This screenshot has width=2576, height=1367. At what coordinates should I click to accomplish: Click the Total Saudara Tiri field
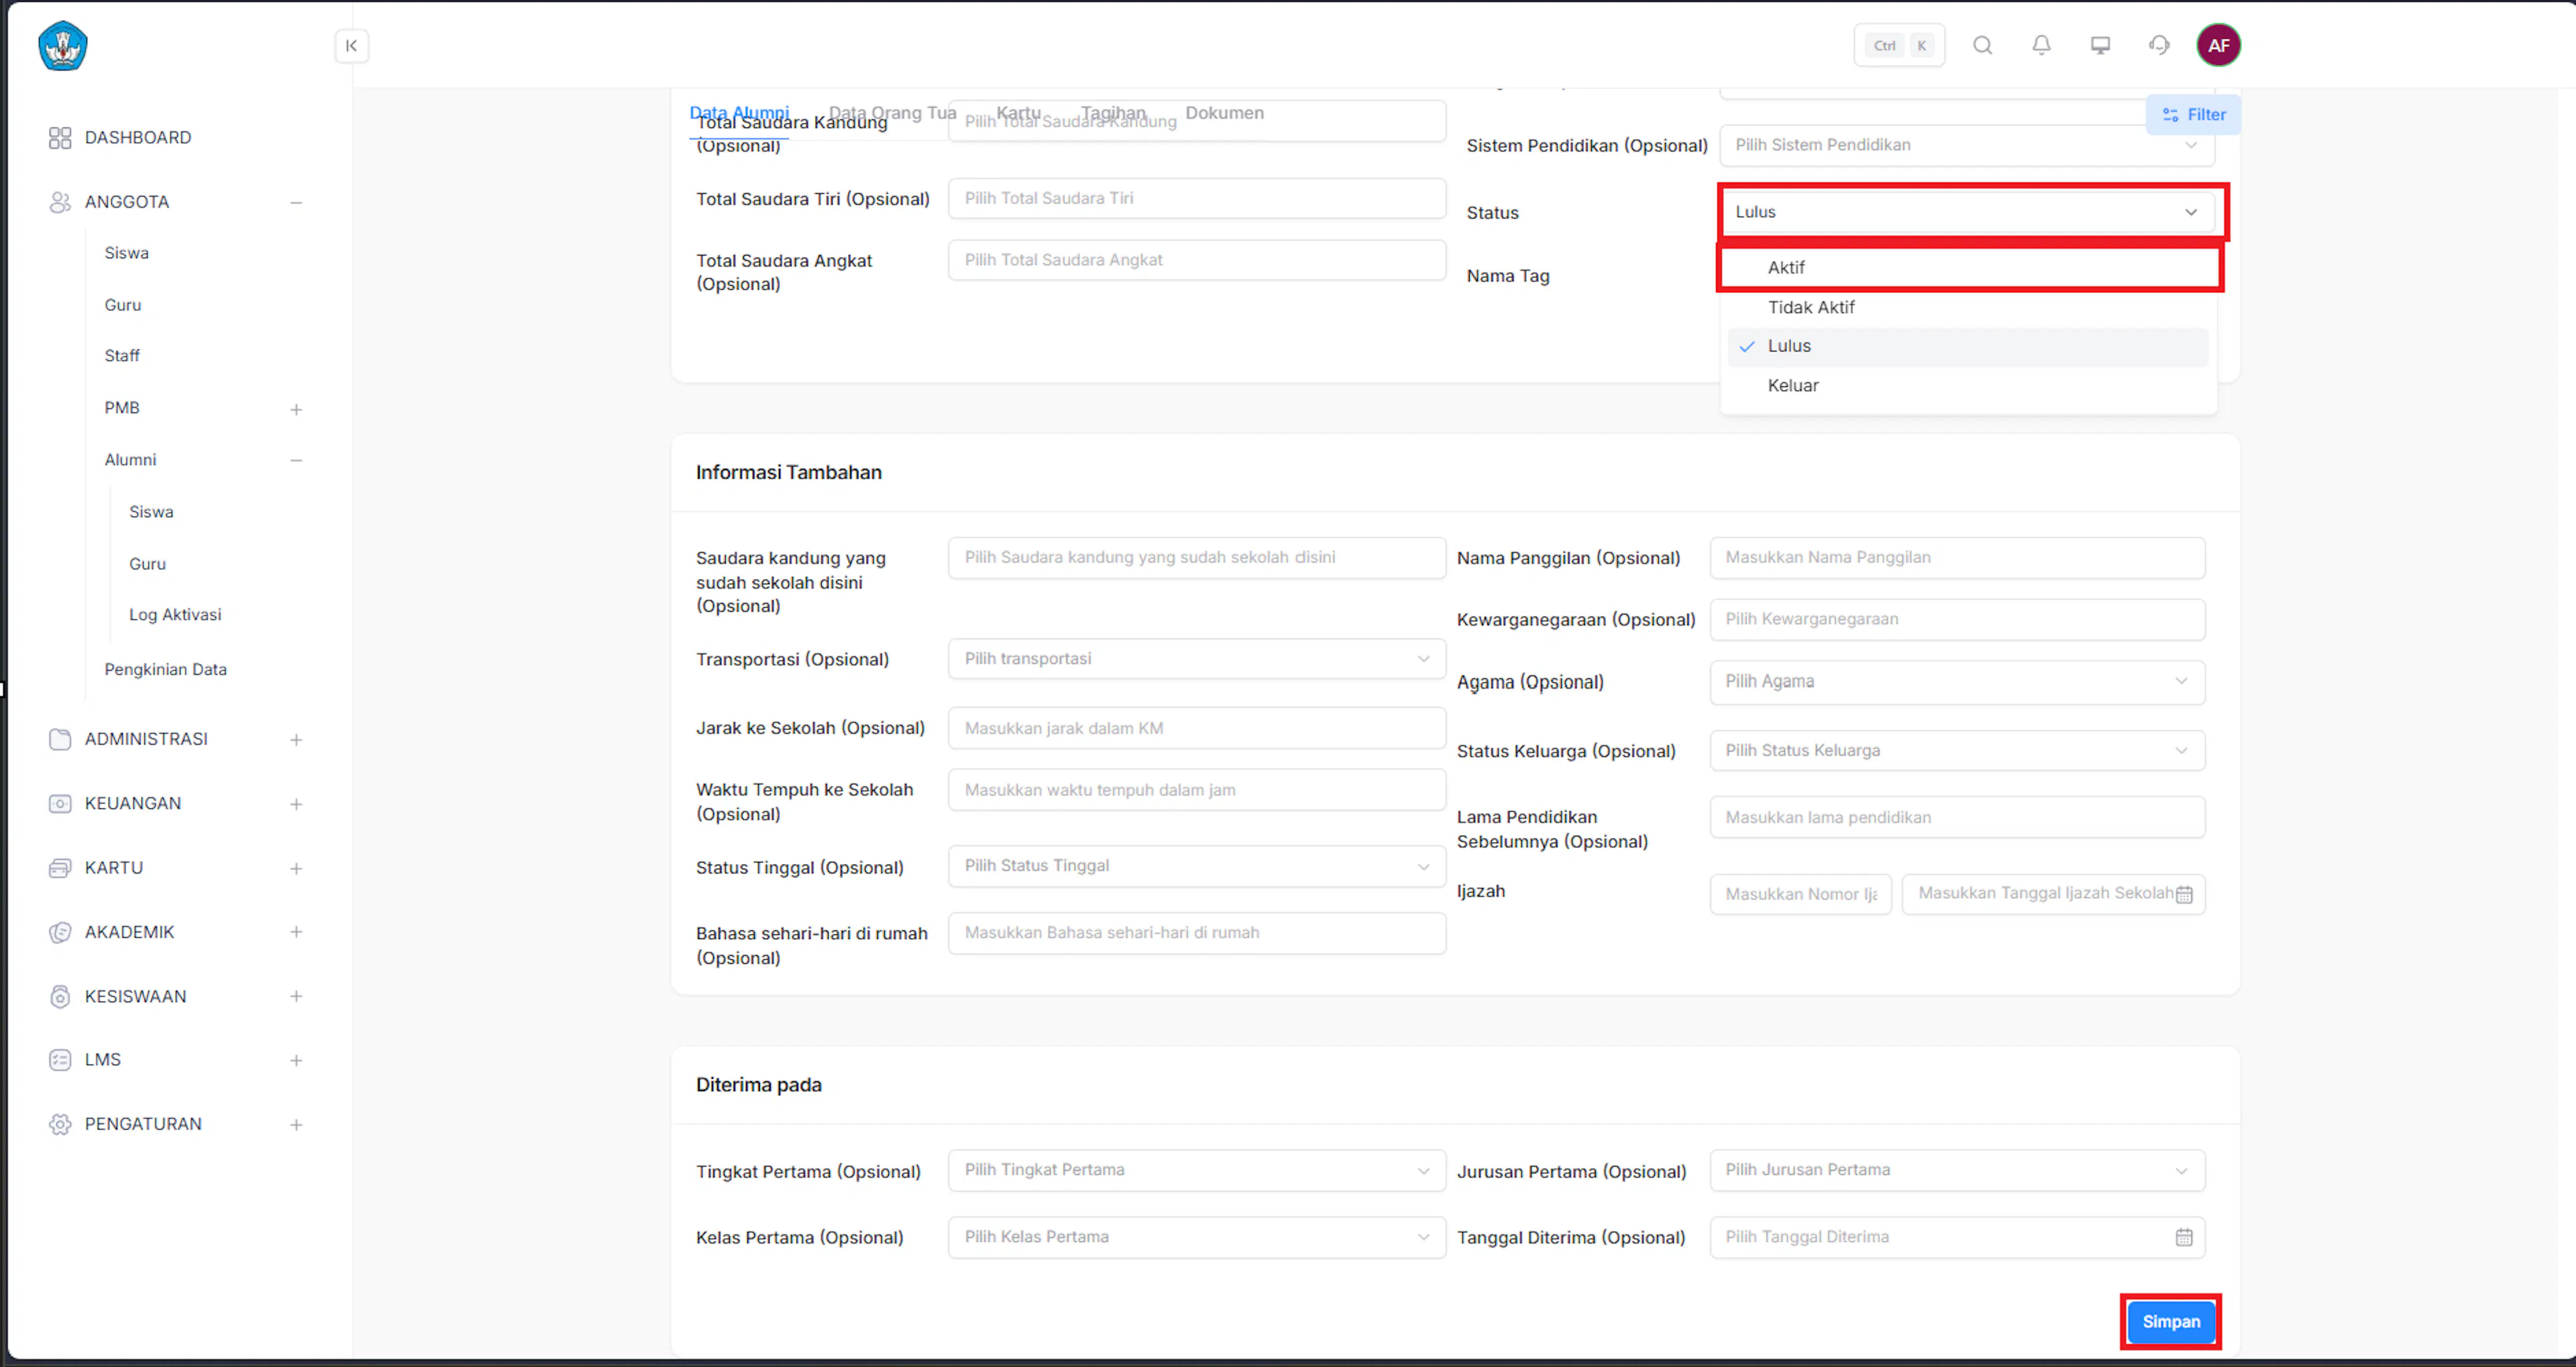click(x=1196, y=198)
